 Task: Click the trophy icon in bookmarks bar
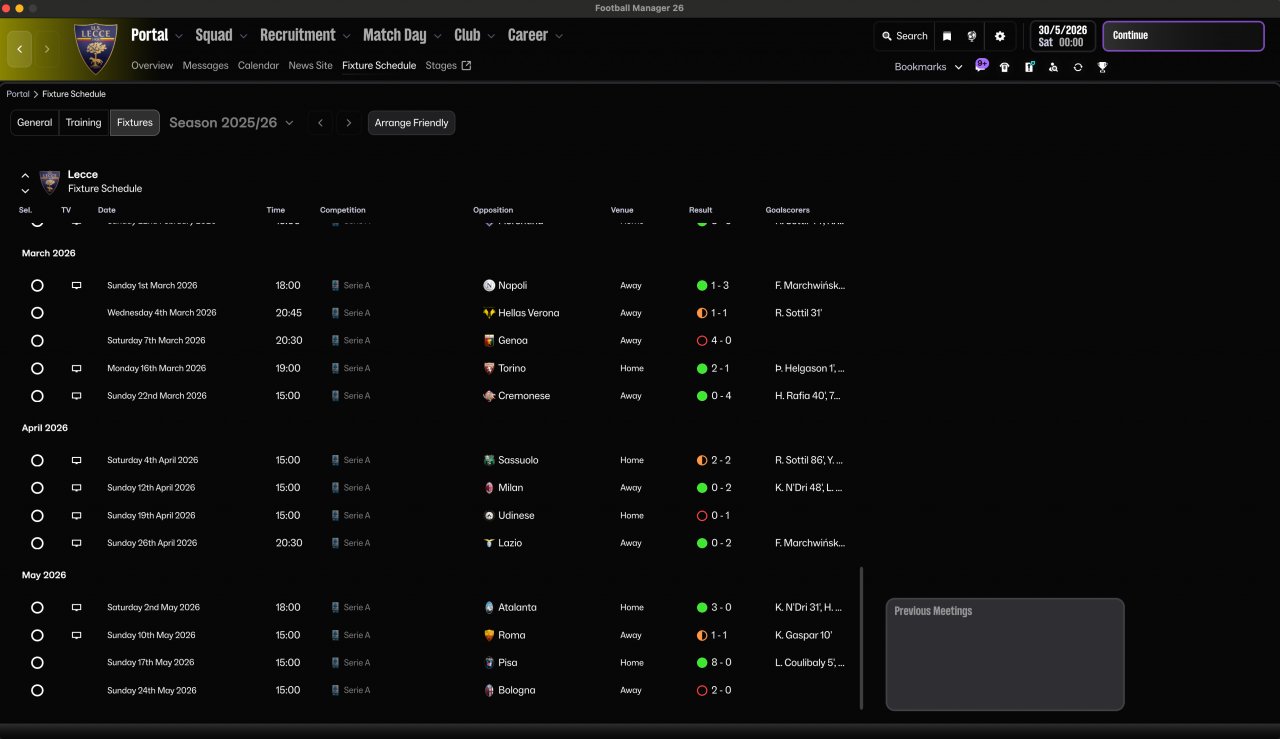tap(1102, 67)
